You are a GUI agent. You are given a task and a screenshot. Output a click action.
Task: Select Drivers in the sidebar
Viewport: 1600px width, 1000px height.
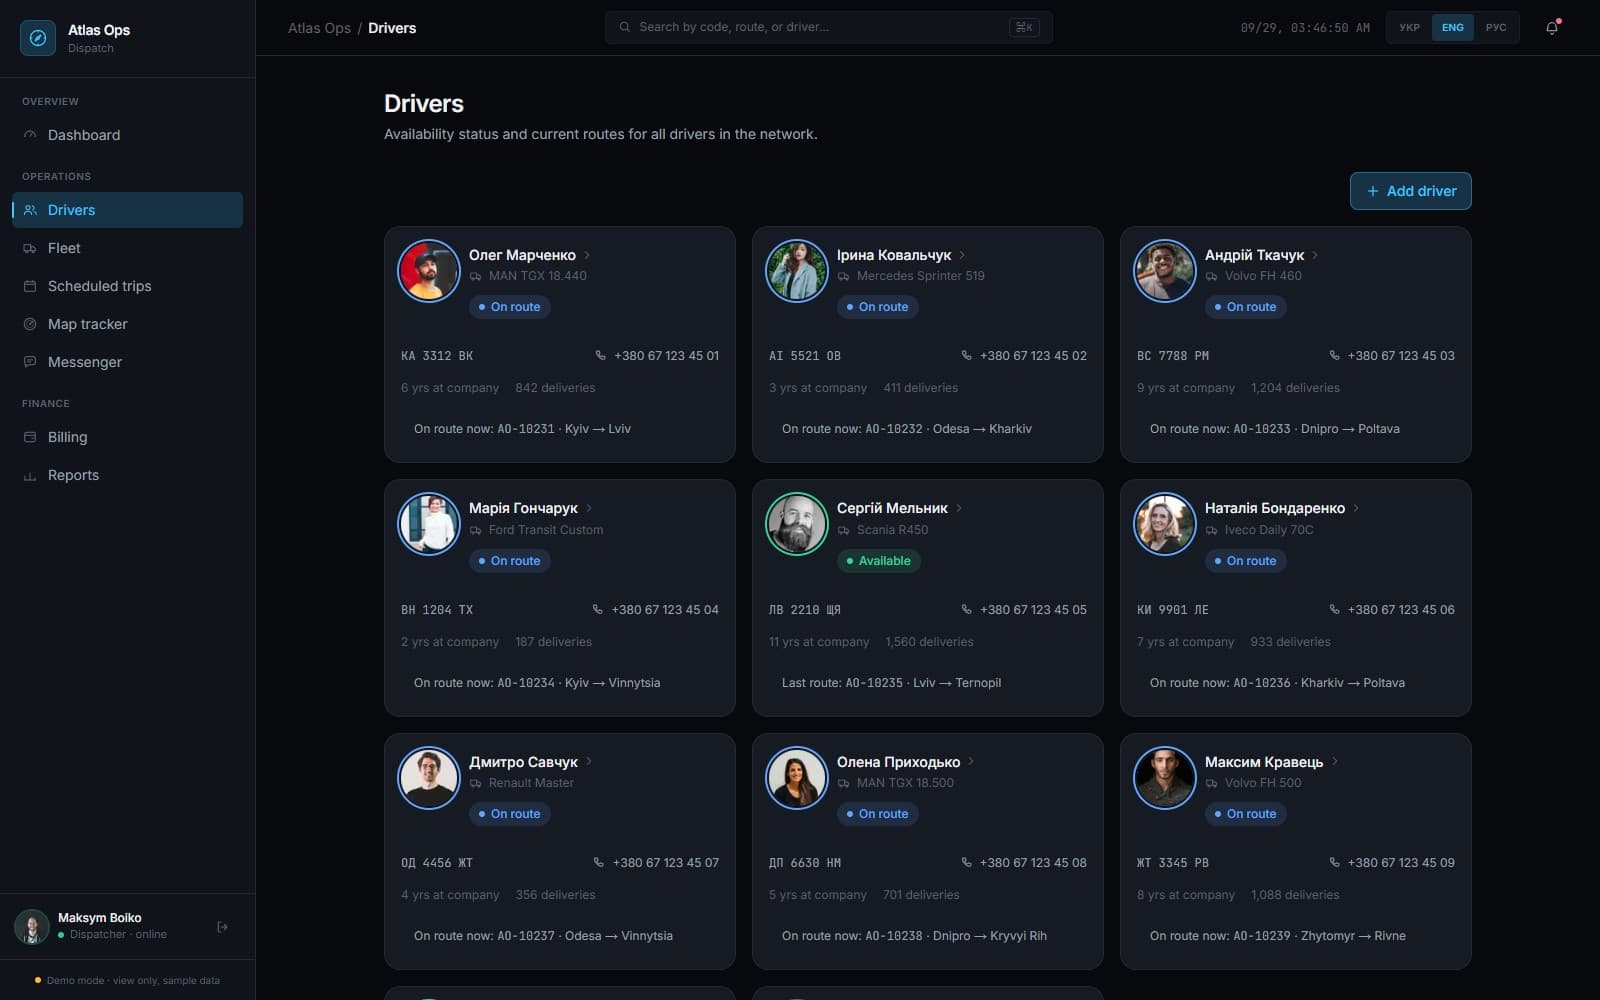tap(127, 210)
